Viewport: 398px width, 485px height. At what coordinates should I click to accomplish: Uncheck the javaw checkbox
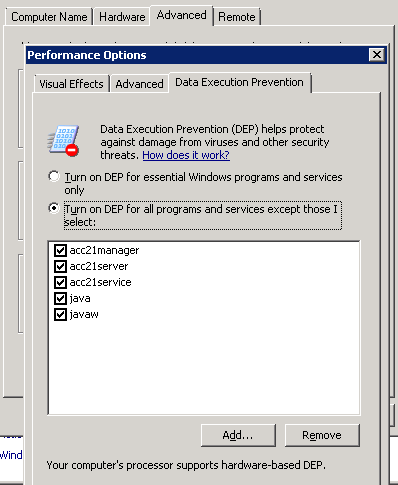(60, 314)
